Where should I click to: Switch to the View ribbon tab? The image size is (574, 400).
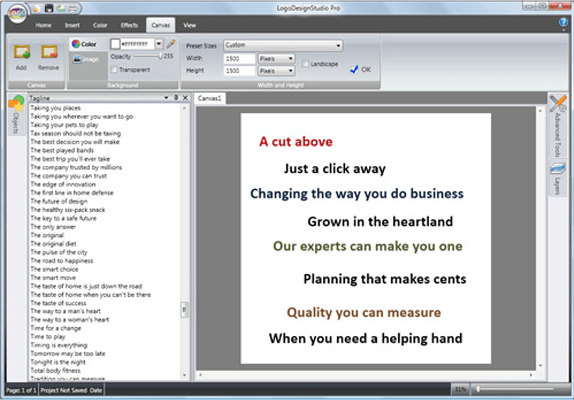click(x=190, y=25)
